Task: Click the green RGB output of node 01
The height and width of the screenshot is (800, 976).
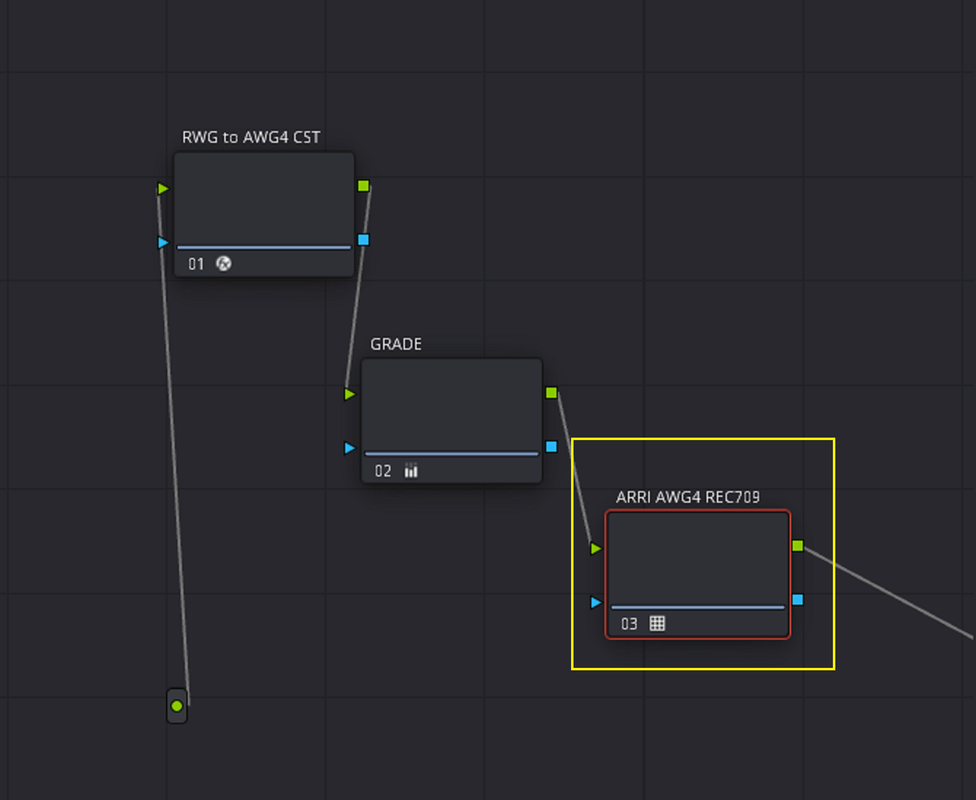Action: [x=364, y=186]
